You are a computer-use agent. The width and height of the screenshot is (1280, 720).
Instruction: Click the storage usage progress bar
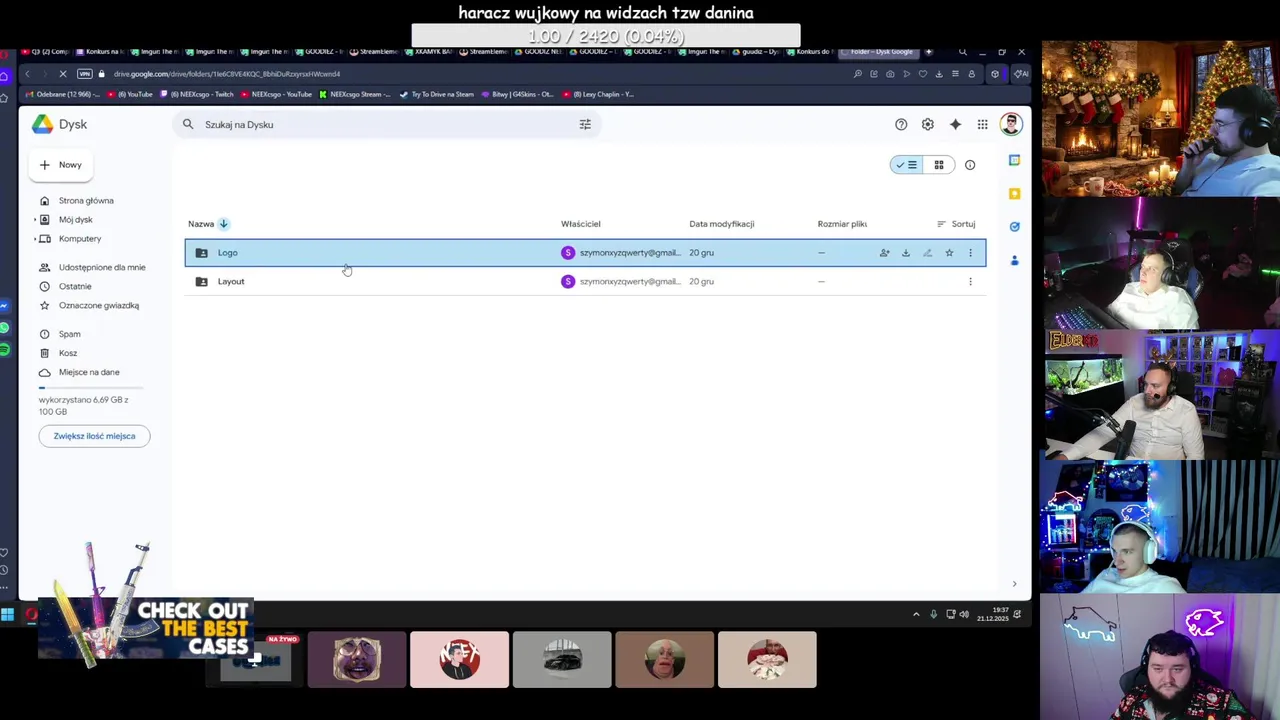(91, 387)
